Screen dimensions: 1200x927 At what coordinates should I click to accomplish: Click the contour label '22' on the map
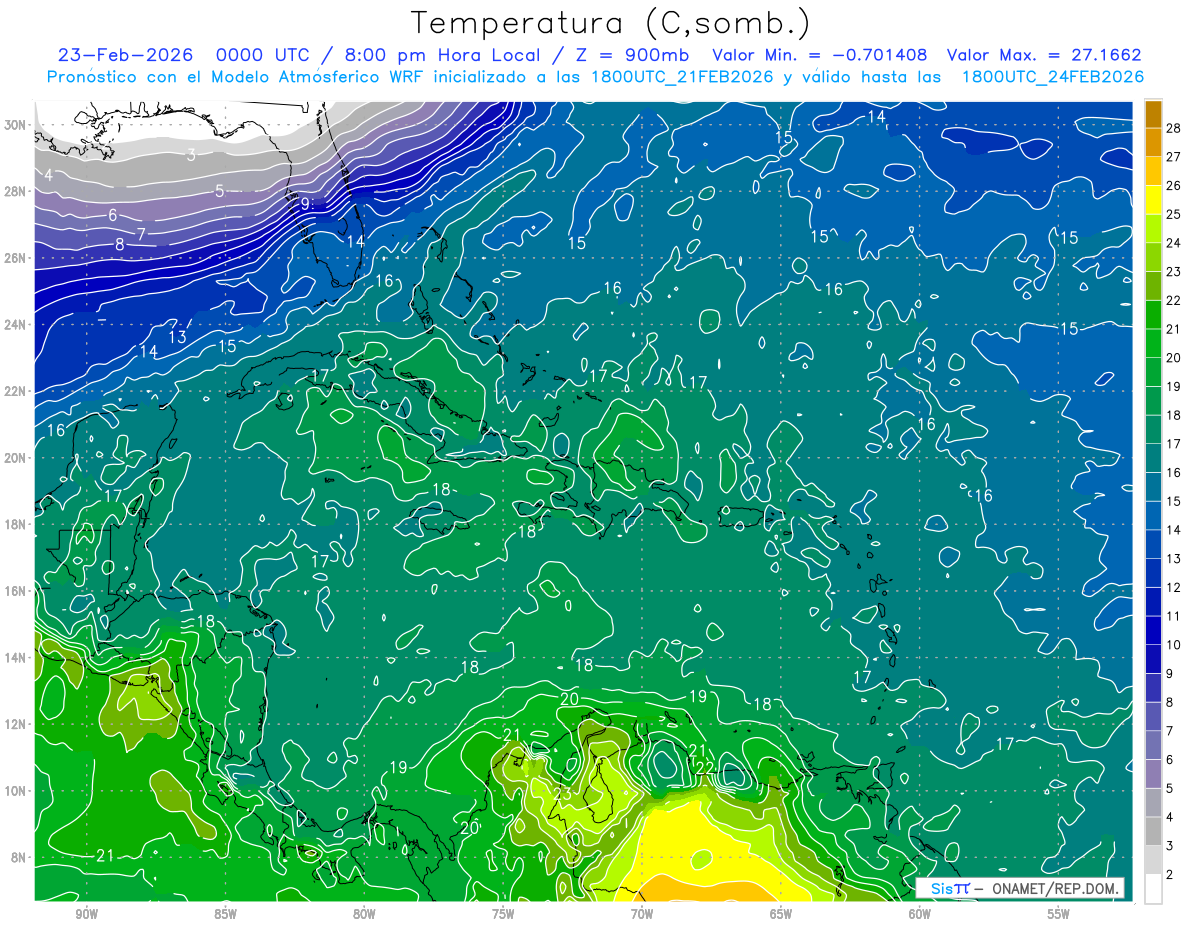tap(705, 768)
